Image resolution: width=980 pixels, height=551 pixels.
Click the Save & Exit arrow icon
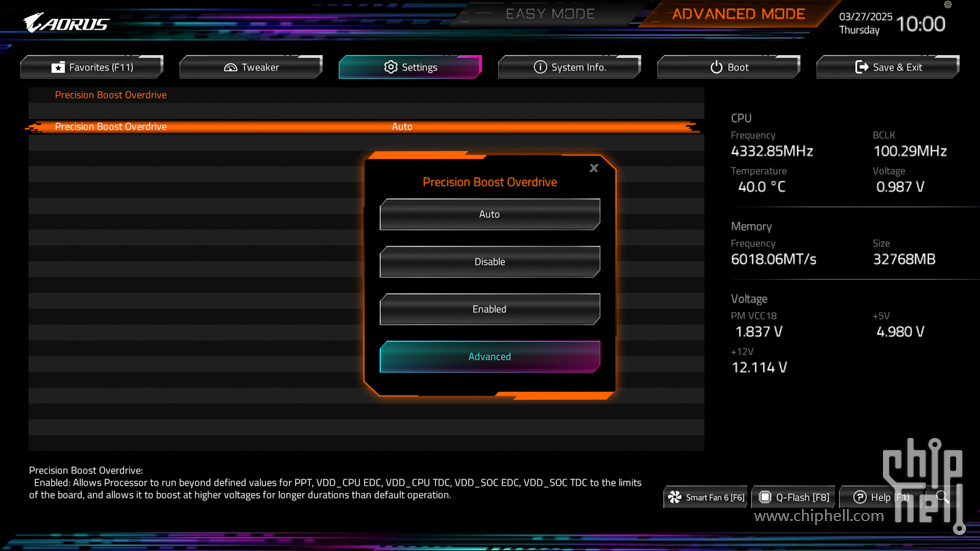861,67
